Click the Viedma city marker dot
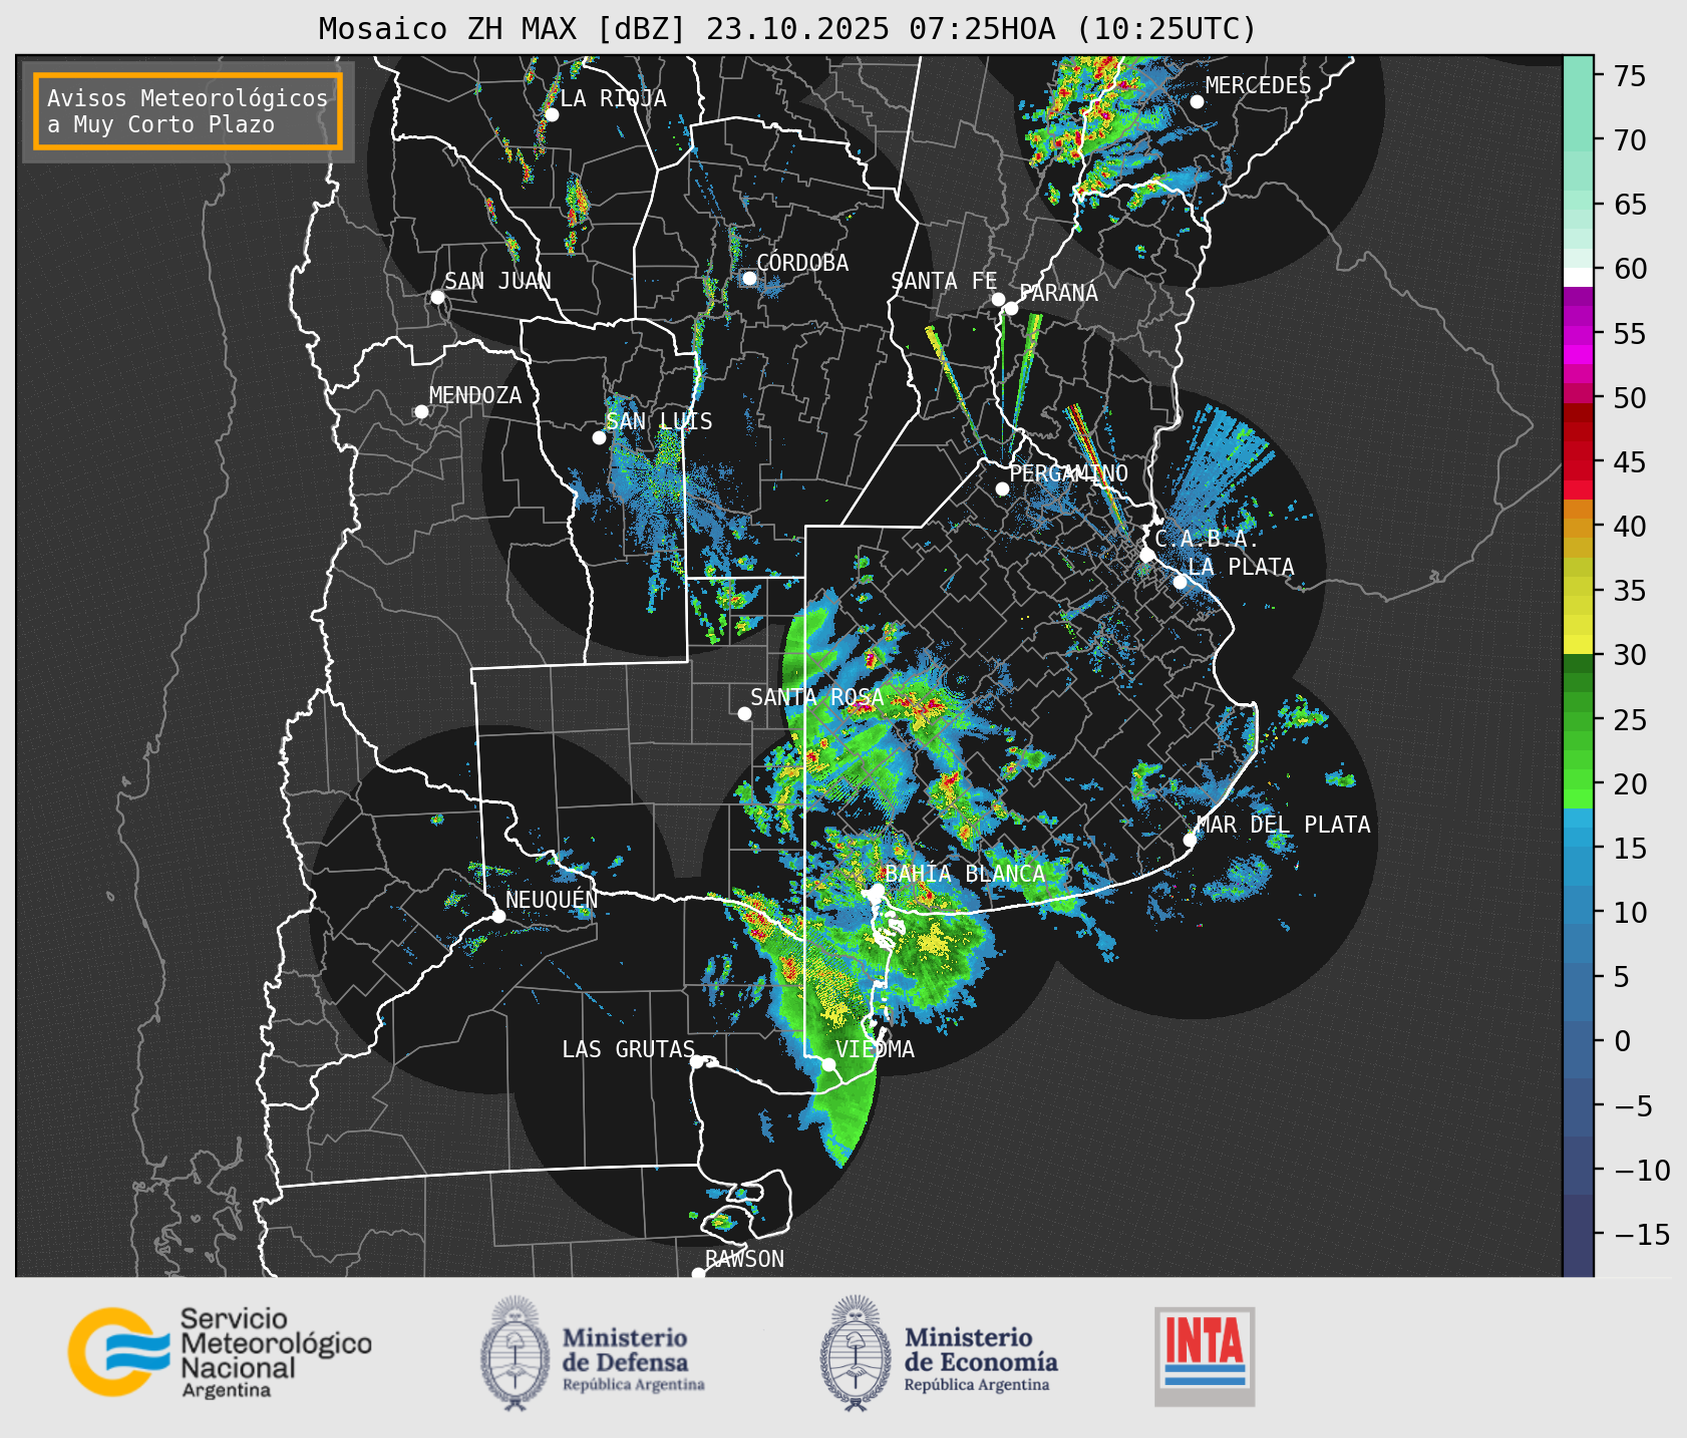This screenshot has width=1687, height=1438. (x=829, y=1064)
